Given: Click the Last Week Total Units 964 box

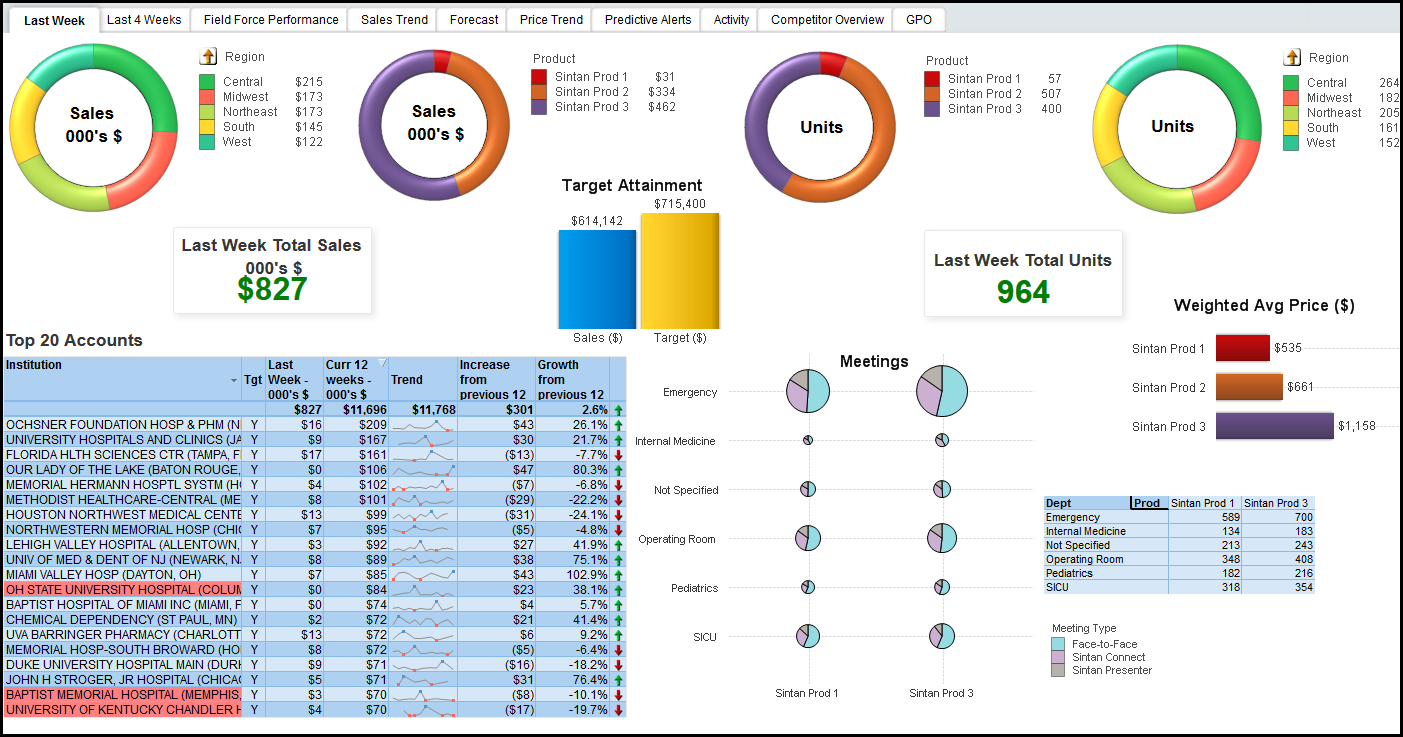Looking at the screenshot, I should [1023, 274].
